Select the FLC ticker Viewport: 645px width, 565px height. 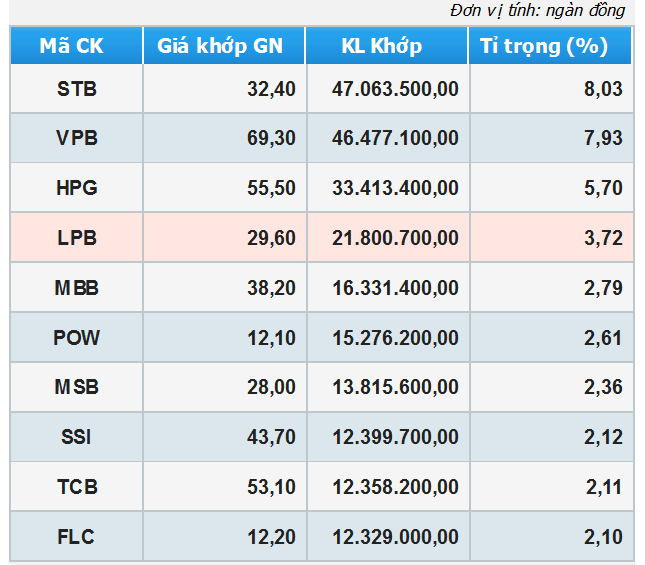pyautogui.click(x=76, y=537)
